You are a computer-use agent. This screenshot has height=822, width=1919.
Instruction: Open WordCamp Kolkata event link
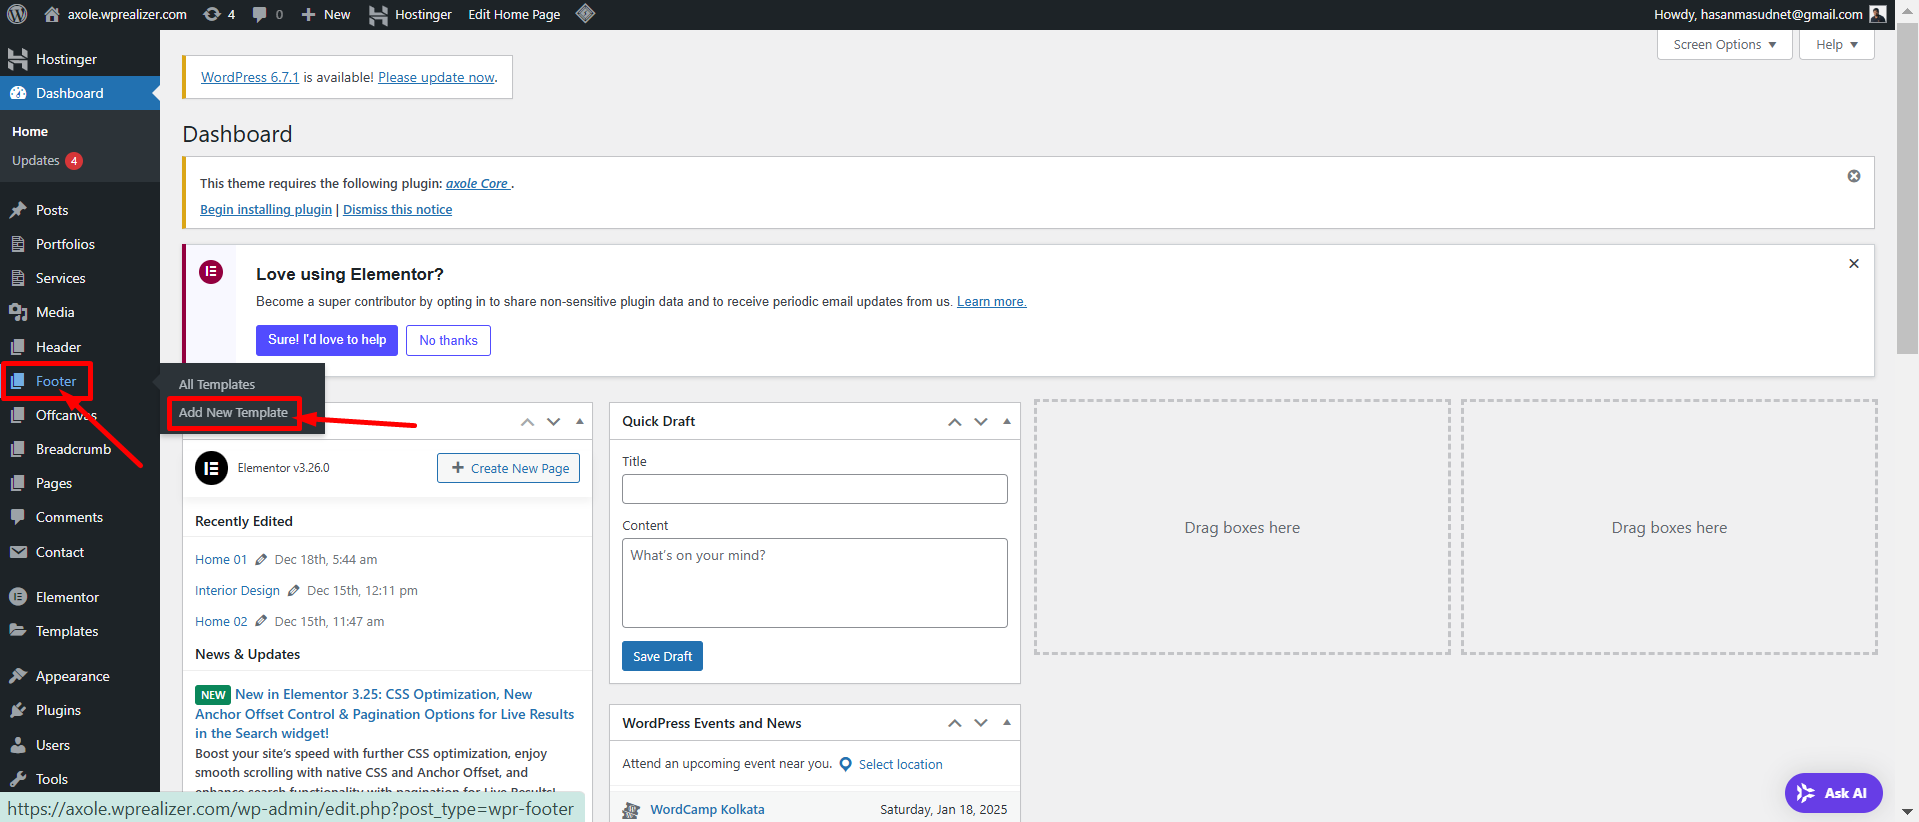pyautogui.click(x=707, y=809)
